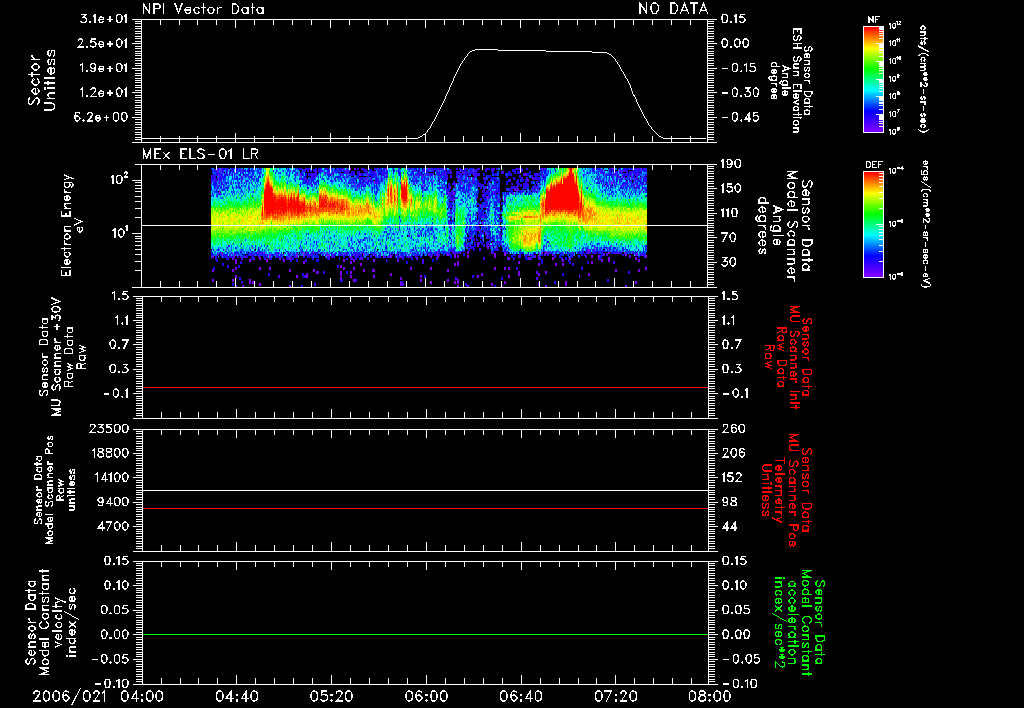Screen dimensions: 1024x708
Task: Click the 'NPI Vector Data' panel title
Action: [x=203, y=9]
